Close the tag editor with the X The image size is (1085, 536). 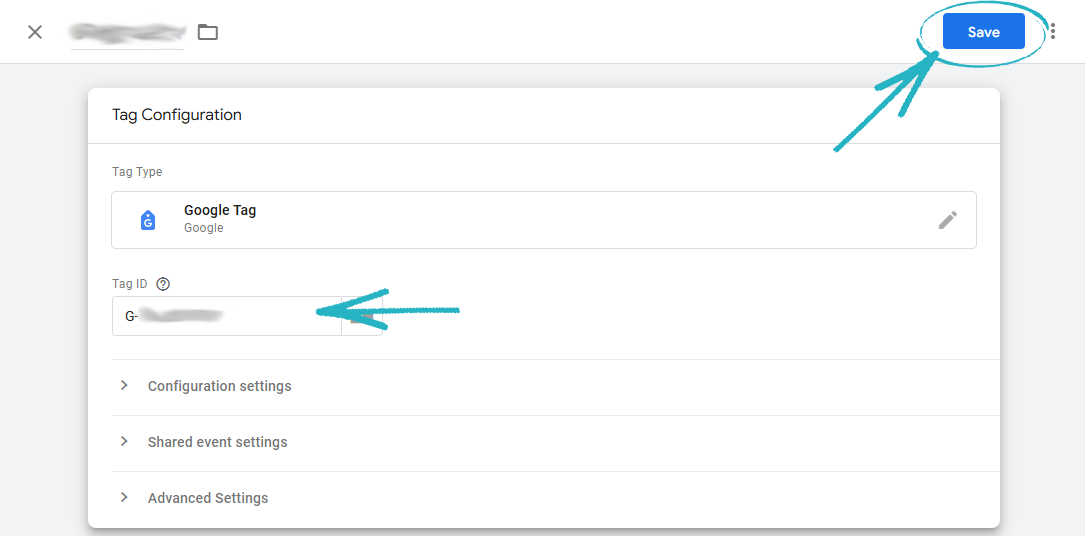tap(35, 32)
